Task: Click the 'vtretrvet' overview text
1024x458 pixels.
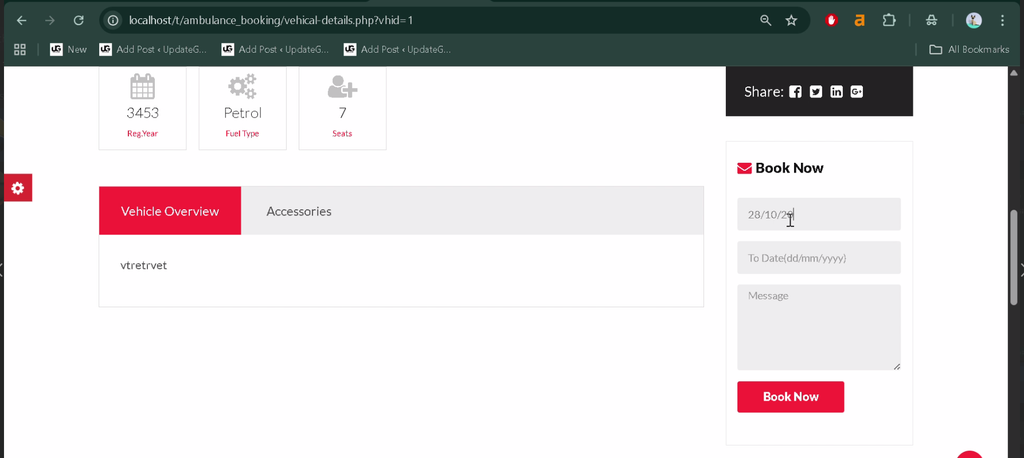Action: [x=144, y=265]
